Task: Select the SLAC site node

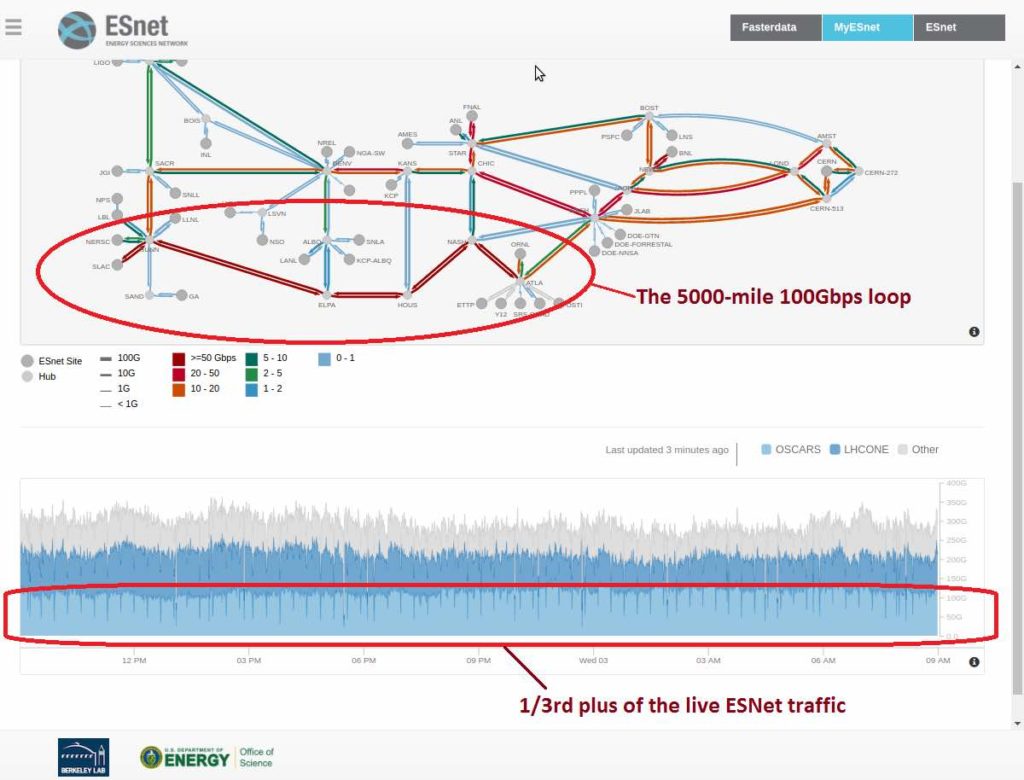Action: (x=117, y=265)
